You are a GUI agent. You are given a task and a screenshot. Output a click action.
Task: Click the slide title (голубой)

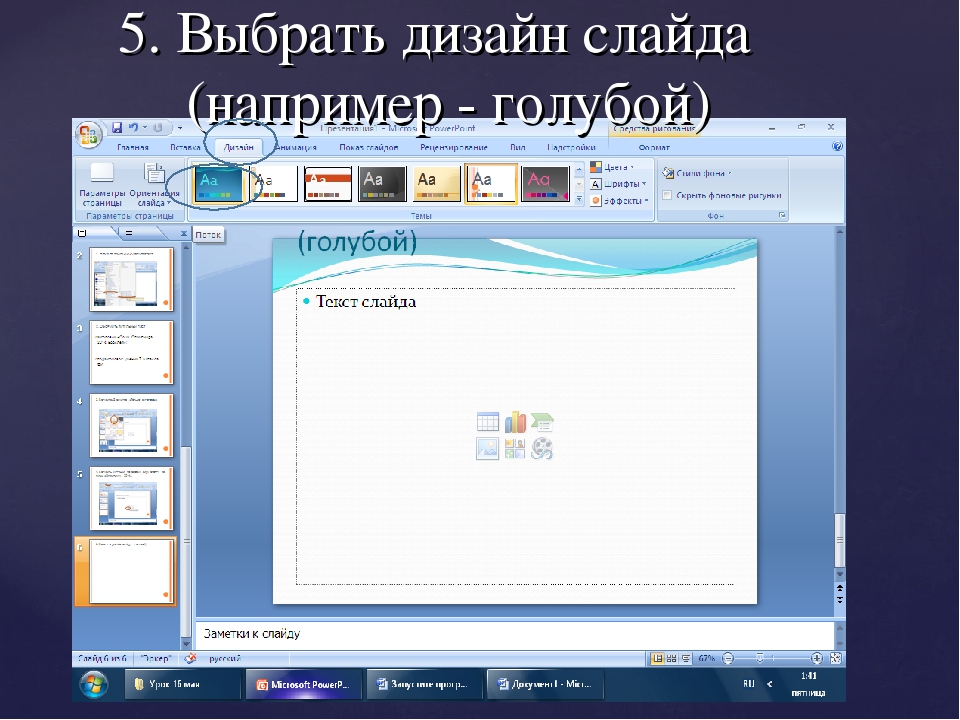coord(357,242)
